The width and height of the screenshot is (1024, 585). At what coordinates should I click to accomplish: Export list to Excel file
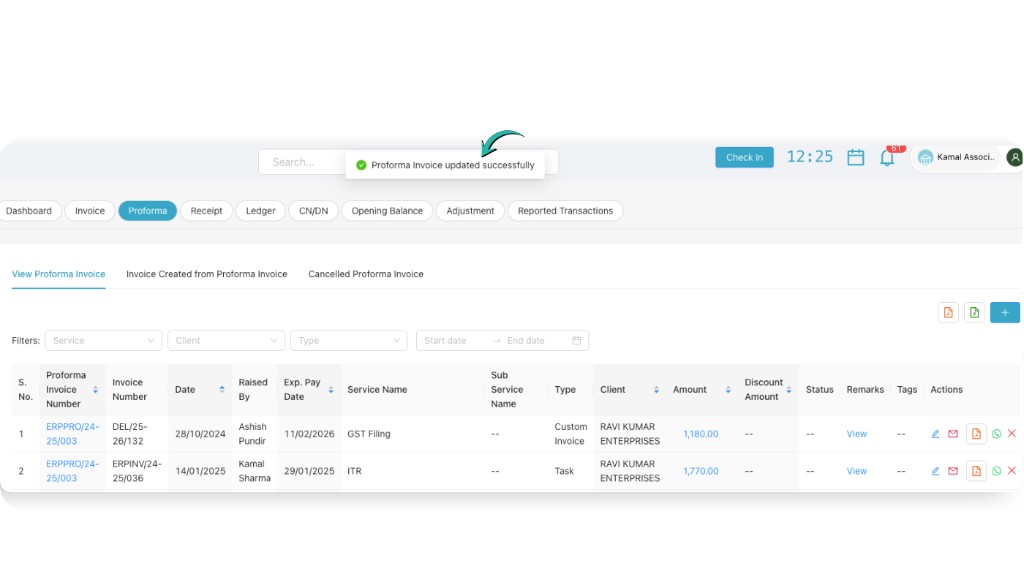(x=974, y=313)
